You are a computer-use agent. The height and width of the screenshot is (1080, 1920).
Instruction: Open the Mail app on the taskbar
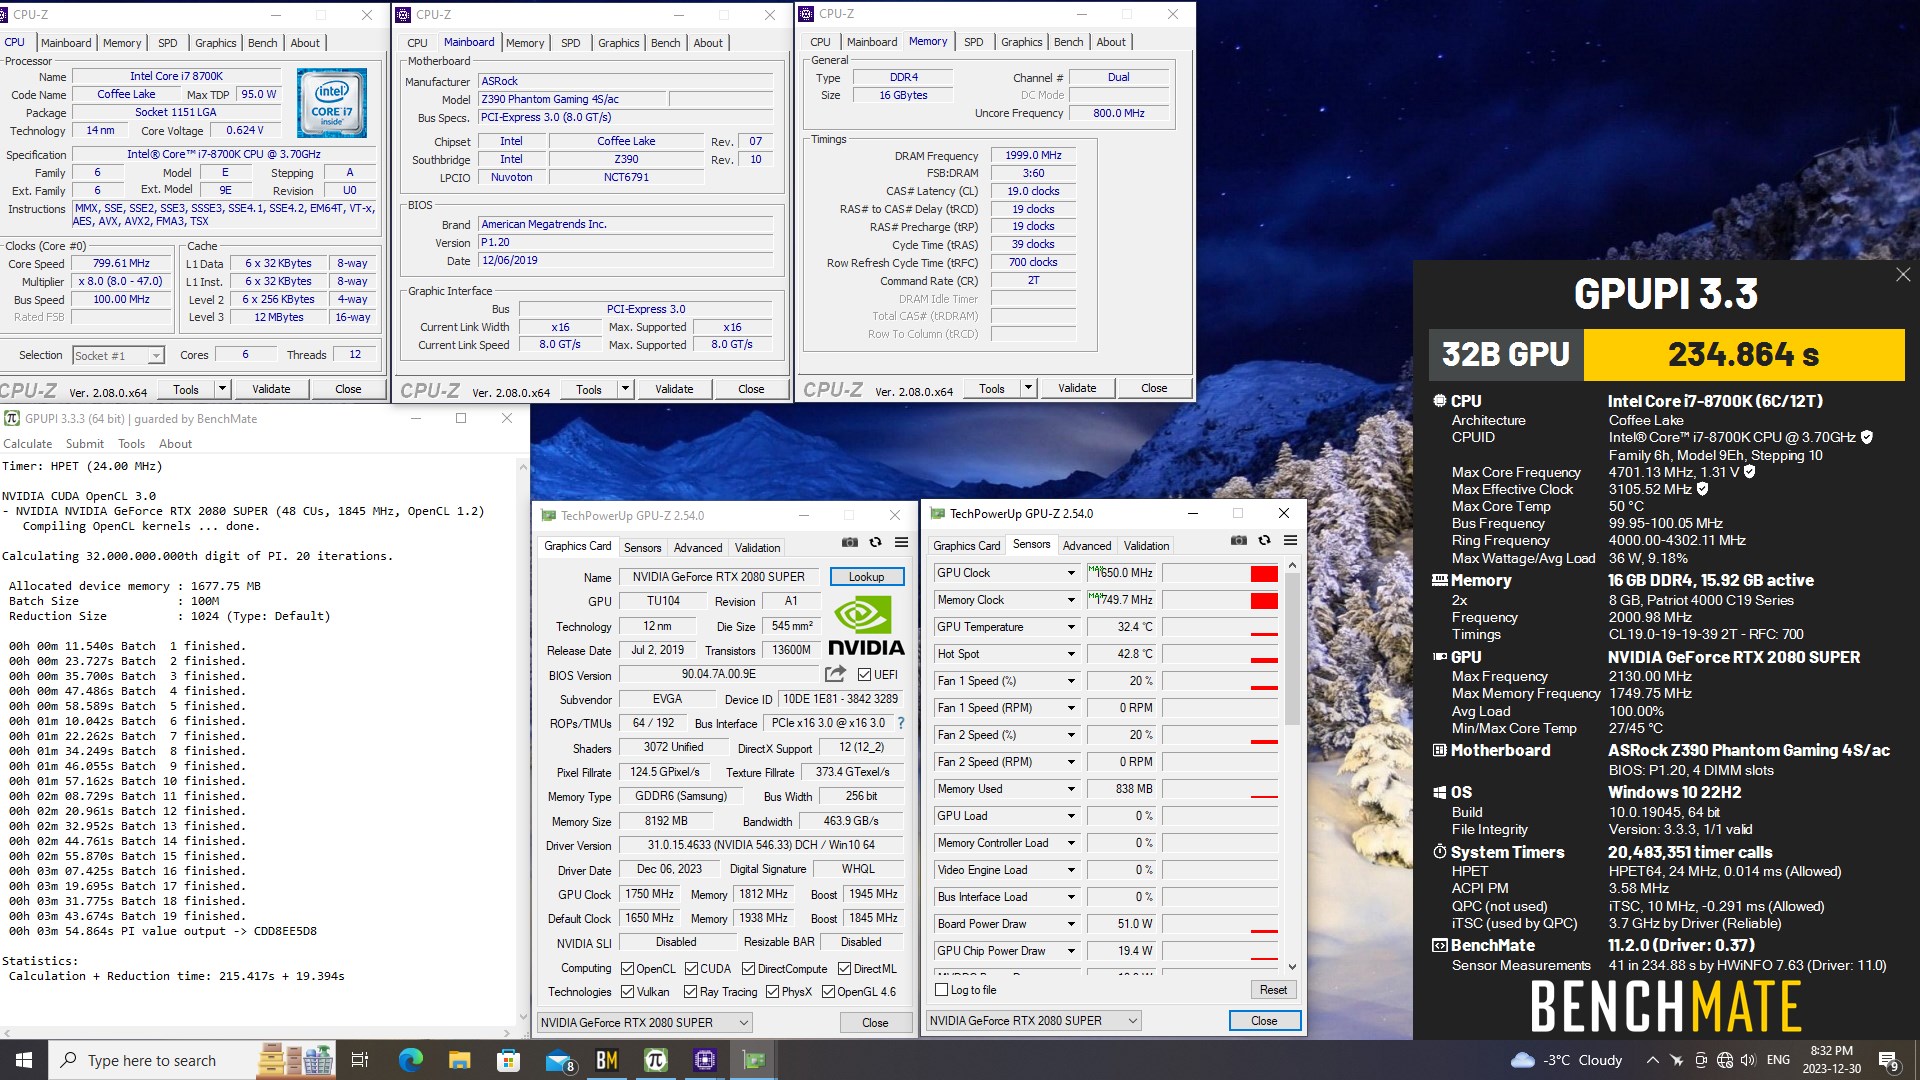click(x=558, y=1060)
